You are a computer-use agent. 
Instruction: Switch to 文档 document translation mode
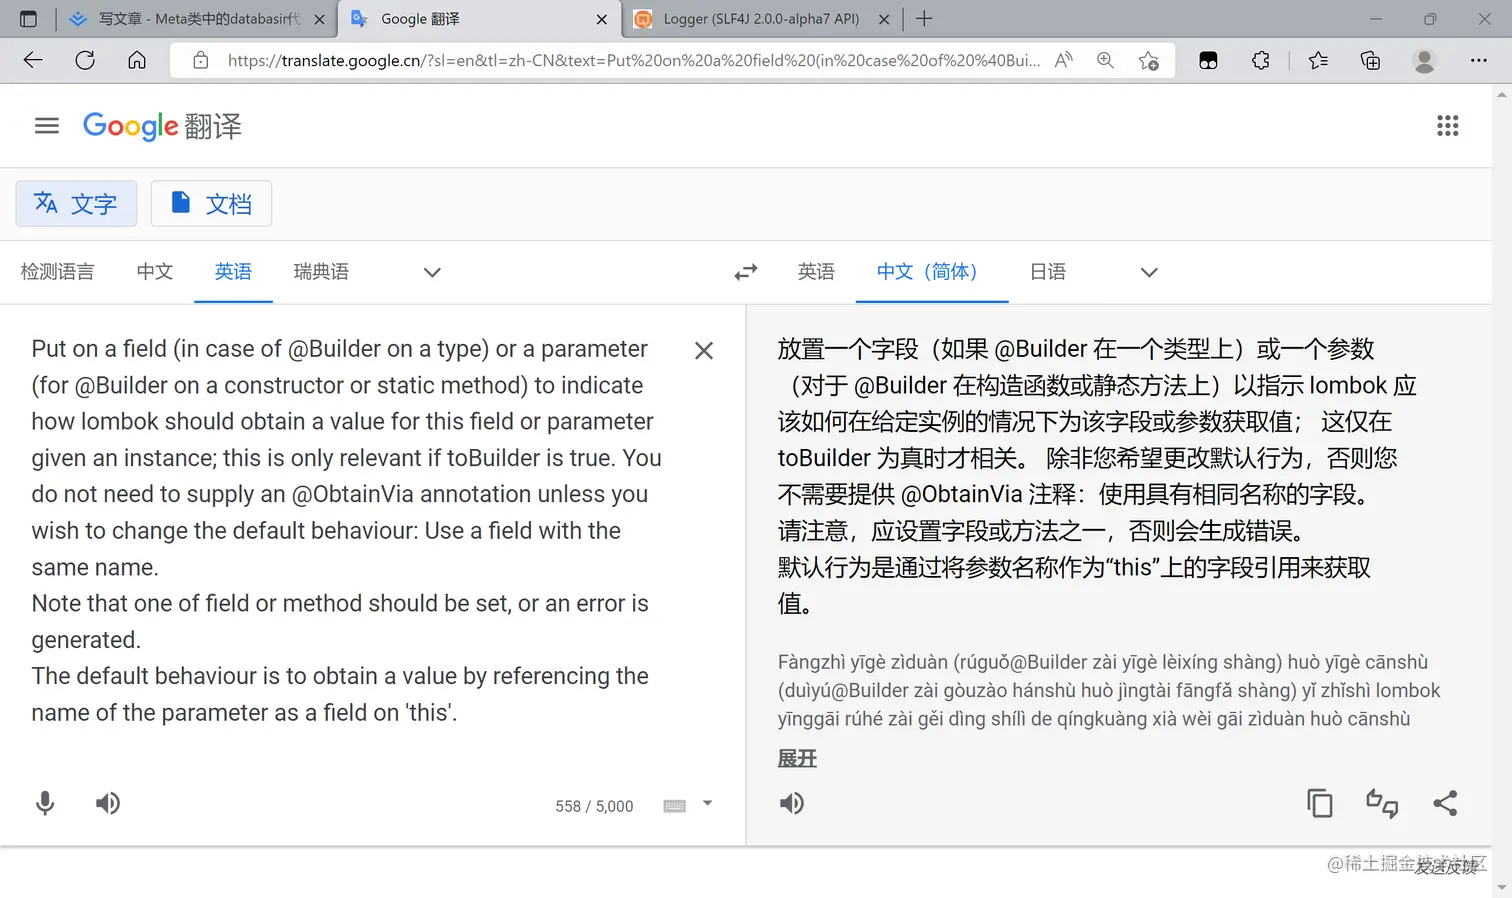click(211, 204)
